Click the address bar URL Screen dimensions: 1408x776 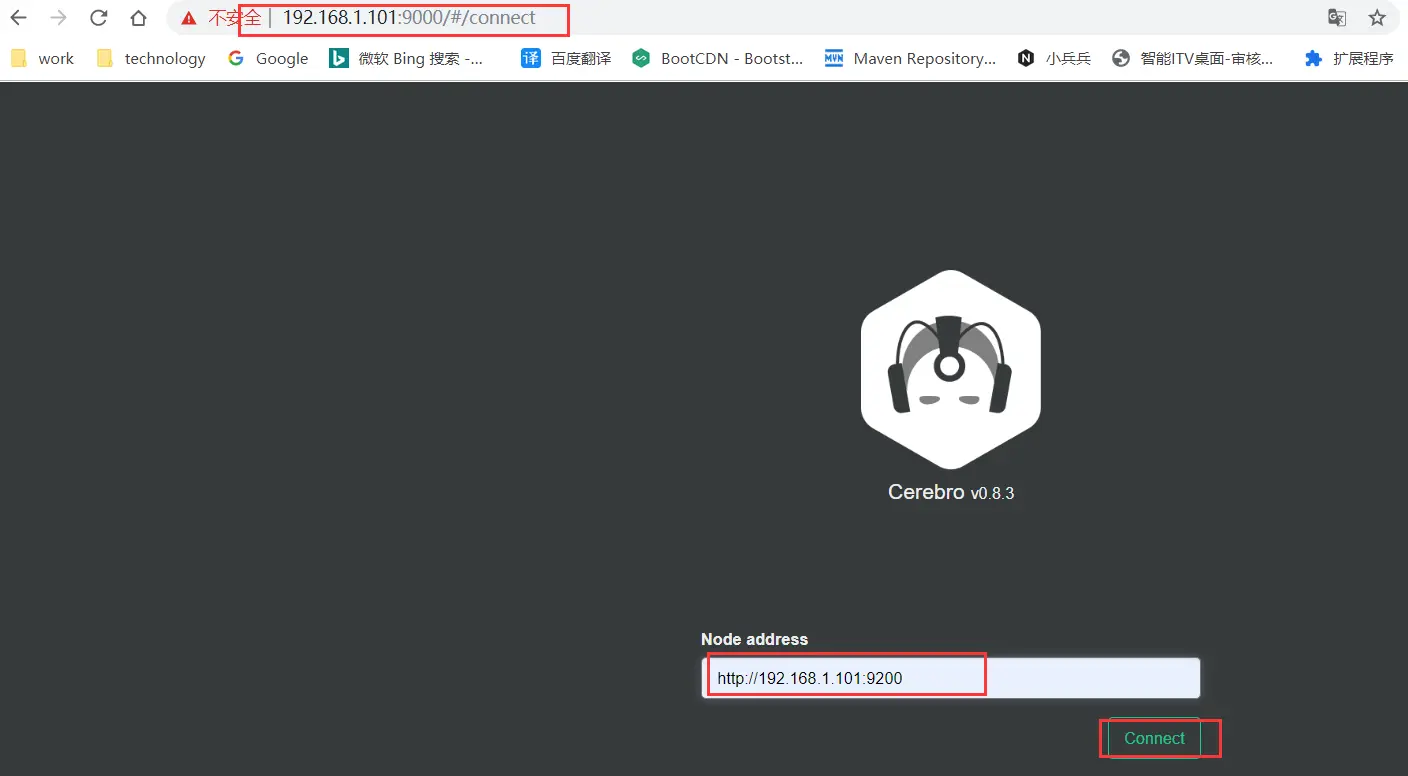click(409, 17)
